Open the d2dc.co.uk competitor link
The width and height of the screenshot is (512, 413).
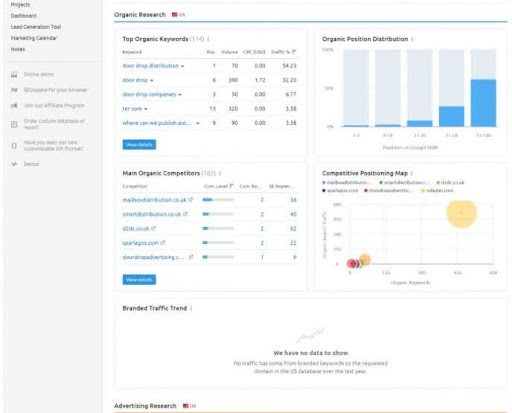click(136, 229)
